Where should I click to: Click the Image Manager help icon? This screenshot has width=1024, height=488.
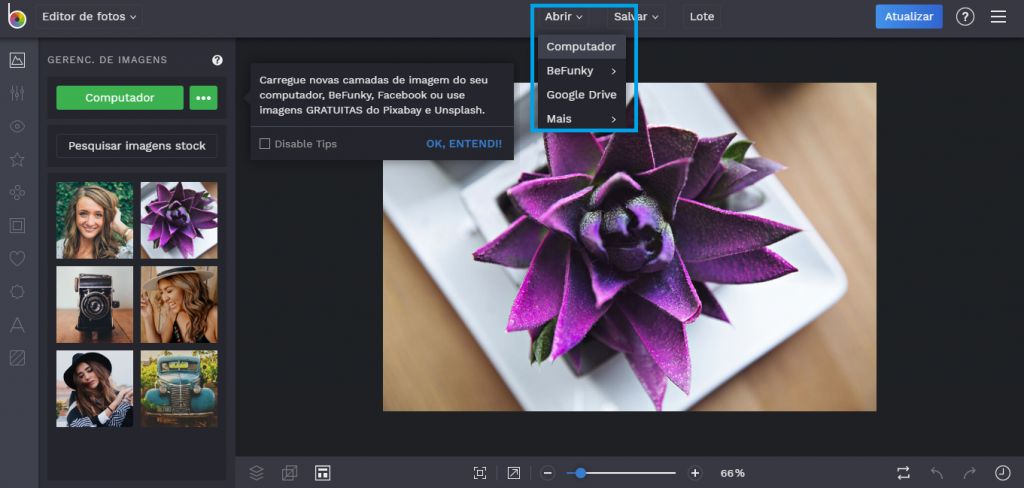tap(217, 60)
